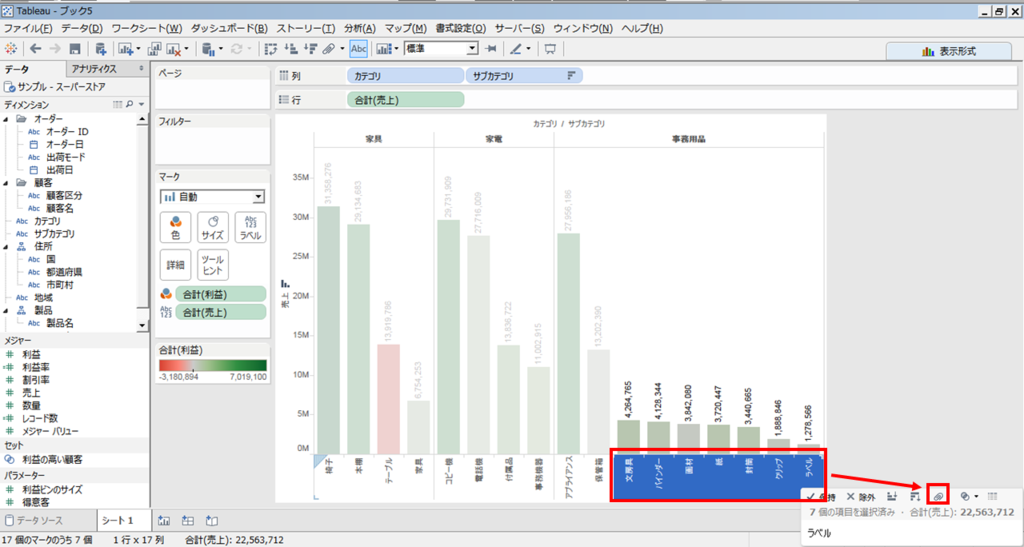Image resolution: width=1024 pixels, height=547 pixels.
Task: Click the new dashboard icon by sheet tabs
Action: pos(188,520)
